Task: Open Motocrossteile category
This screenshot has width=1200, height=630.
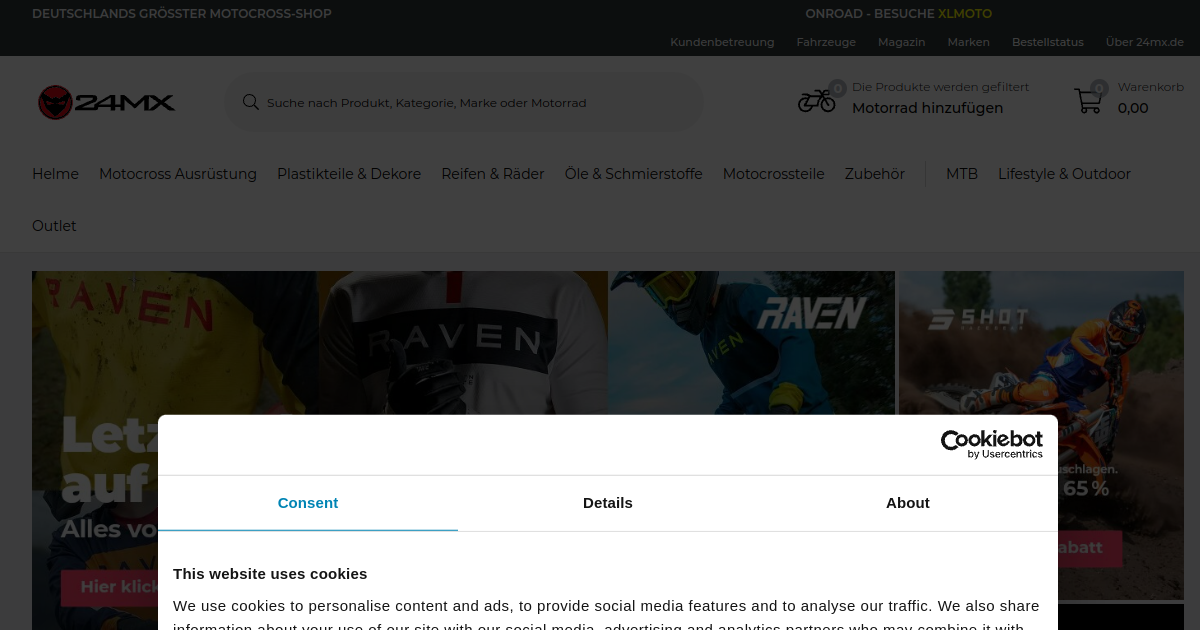Action: pos(774,174)
